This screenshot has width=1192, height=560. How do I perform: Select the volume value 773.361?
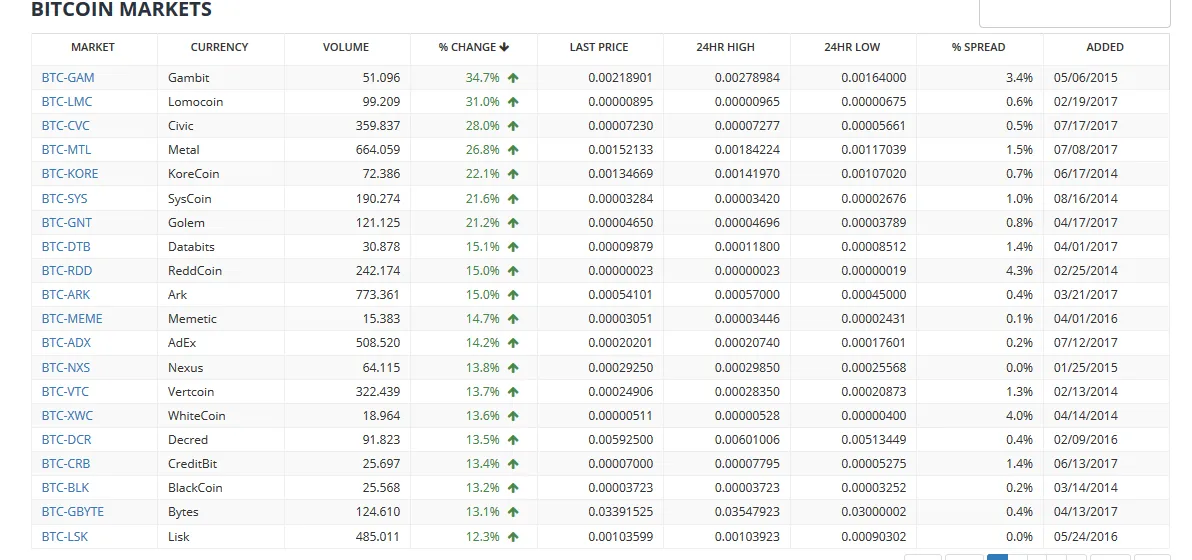coord(378,295)
